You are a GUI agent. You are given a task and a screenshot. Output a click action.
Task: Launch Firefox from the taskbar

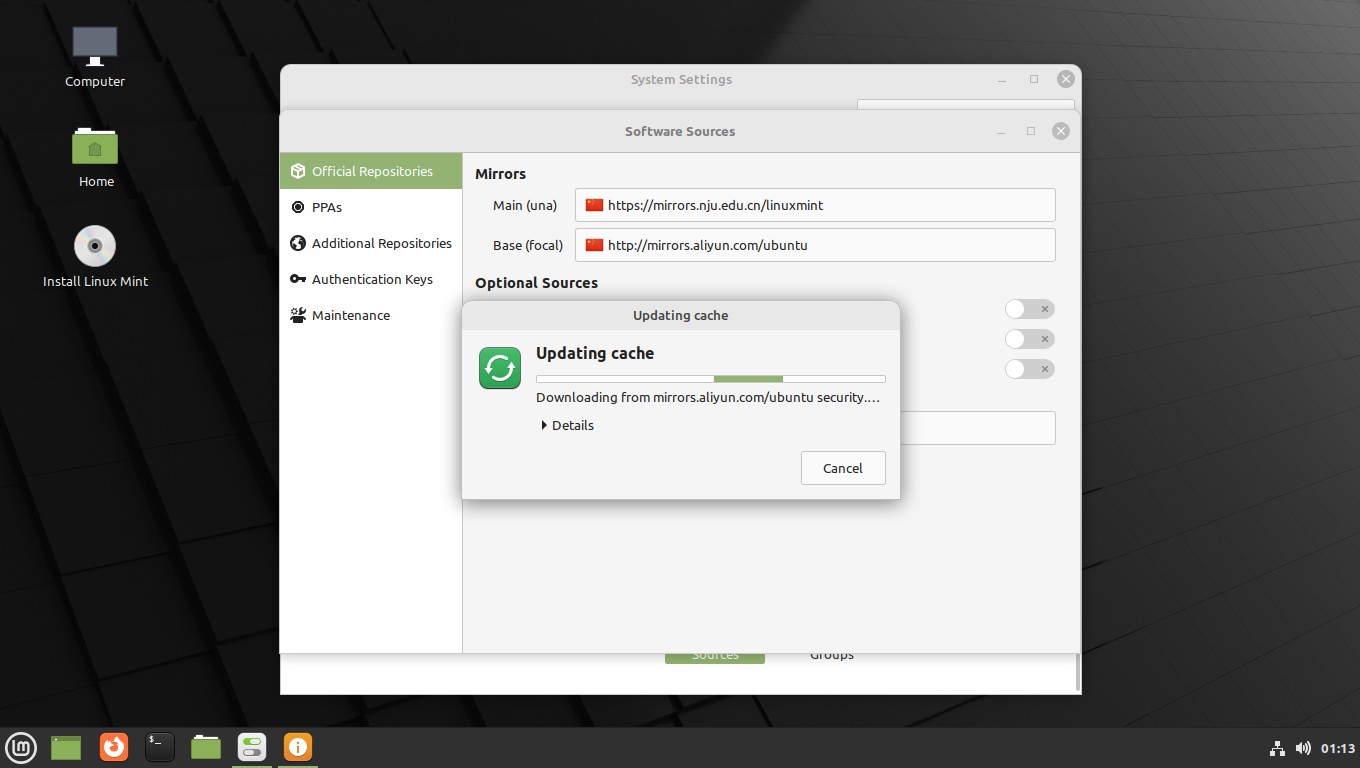113,747
